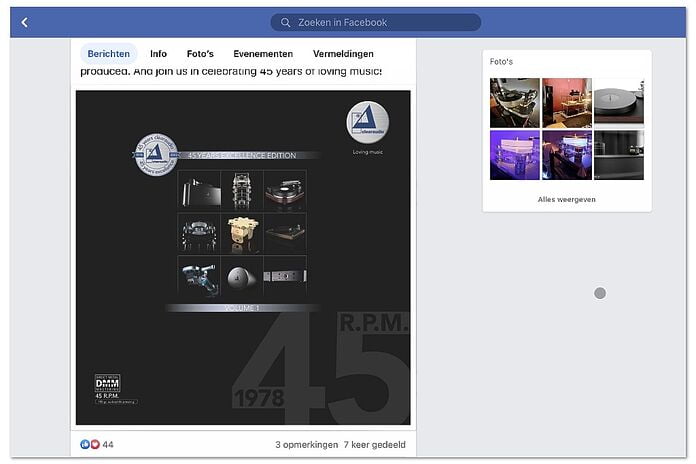The height and width of the screenshot is (464, 696).
Task: Click the round clearaudio logo on album cover
Action: pos(368,122)
